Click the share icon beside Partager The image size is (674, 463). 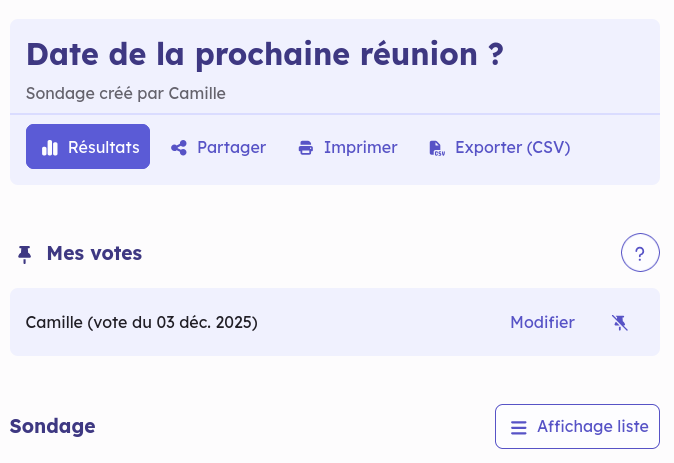(179, 147)
